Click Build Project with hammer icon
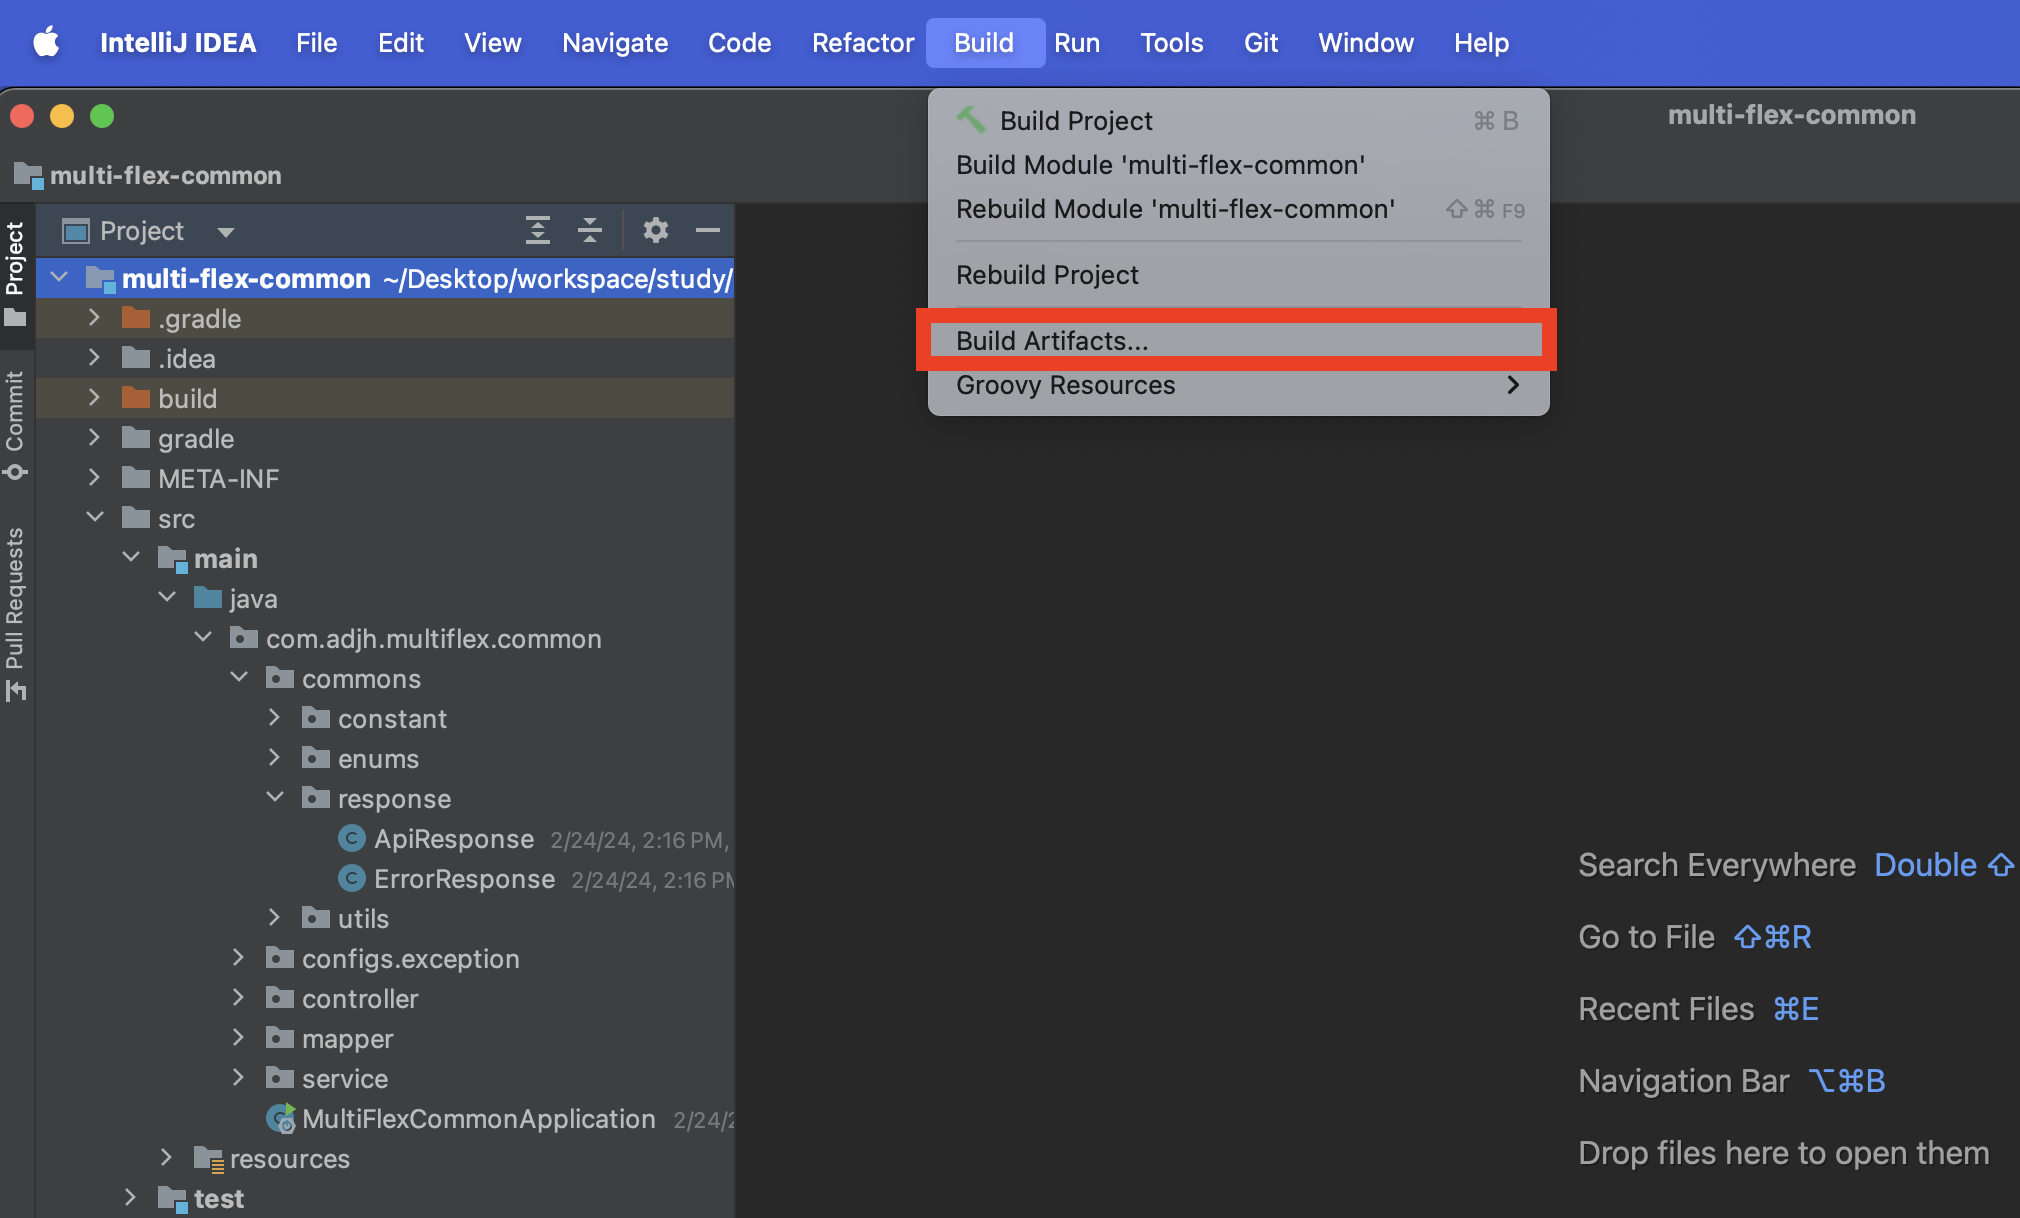2020x1218 pixels. pyautogui.click(x=1075, y=121)
